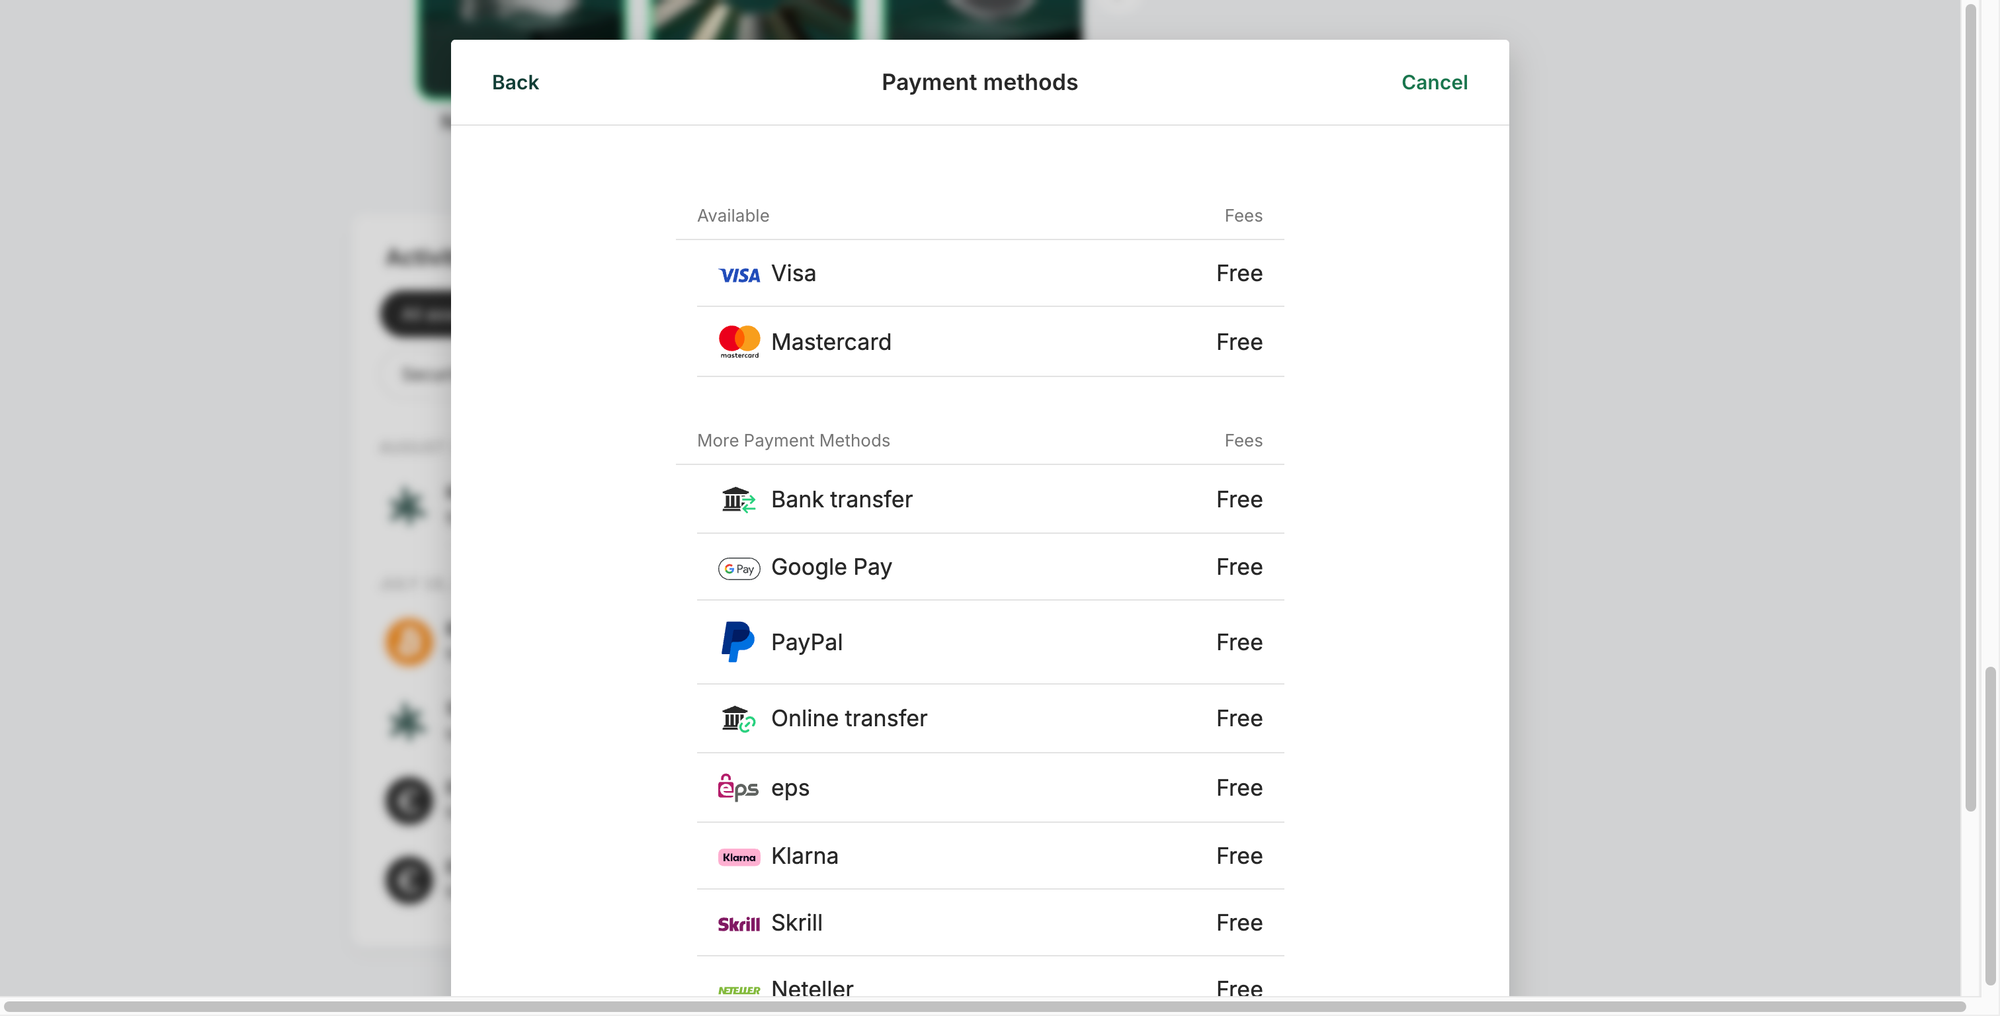Click the Skrill logo icon

click(739, 924)
